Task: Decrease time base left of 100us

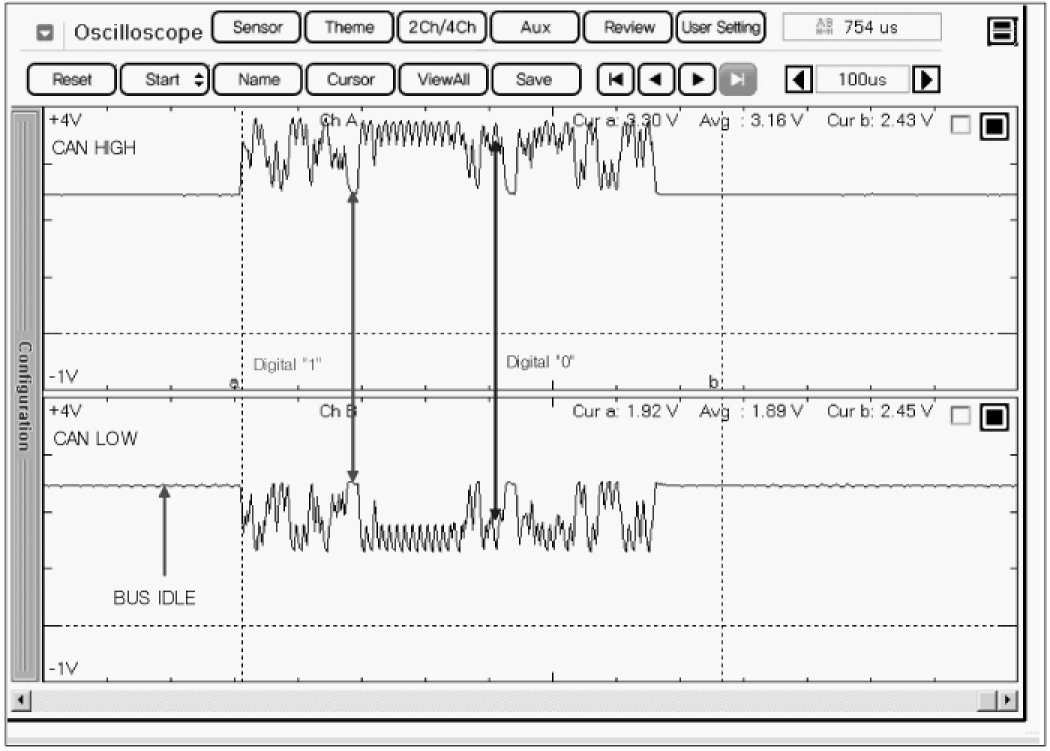Action: point(799,79)
